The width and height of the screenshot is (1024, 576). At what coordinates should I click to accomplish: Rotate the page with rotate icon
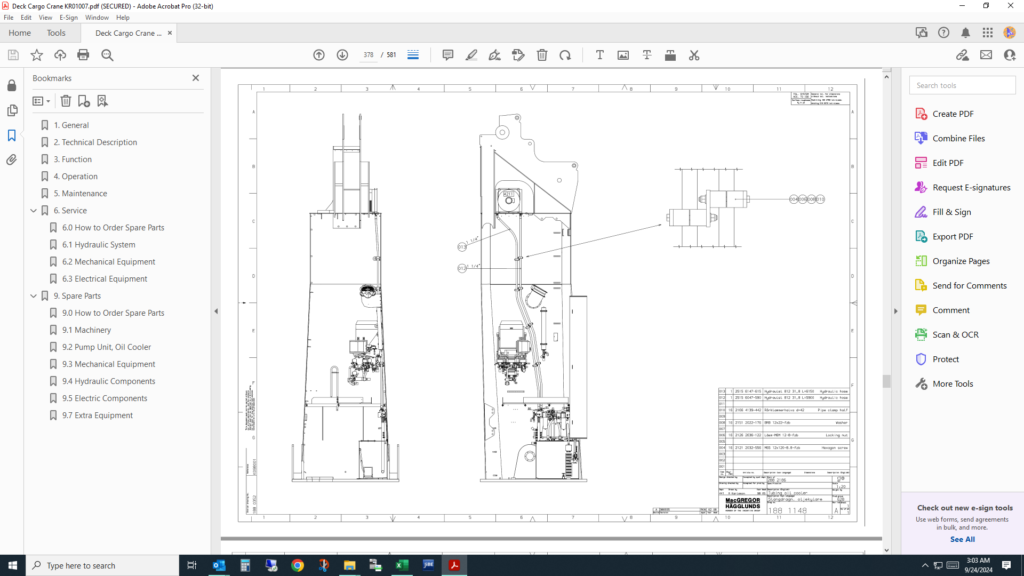click(566, 56)
